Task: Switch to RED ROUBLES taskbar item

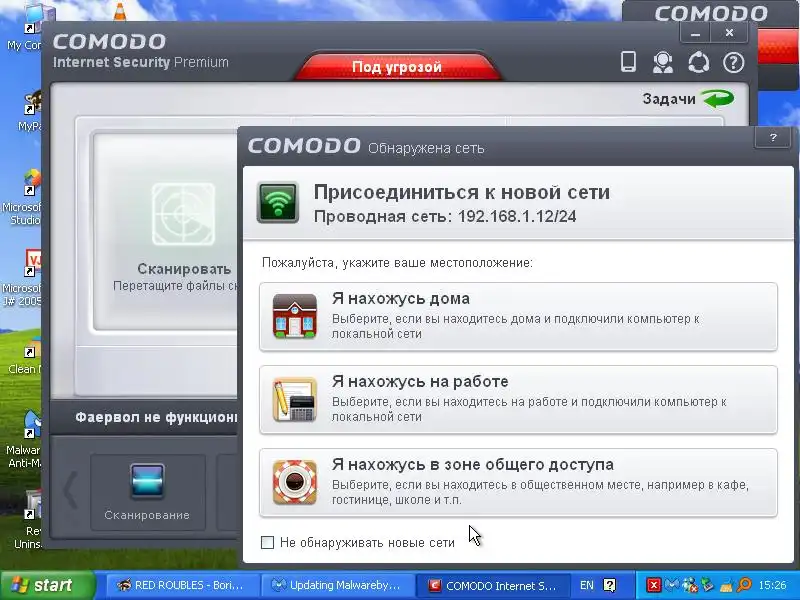Action: click(x=181, y=585)
